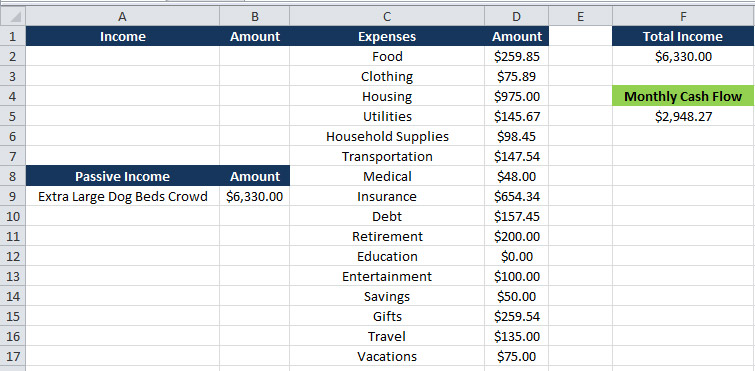The width and height of the screenshot is (755, 371).
Task: Click the Housing expense cell
Action: [x=387, y=96]
